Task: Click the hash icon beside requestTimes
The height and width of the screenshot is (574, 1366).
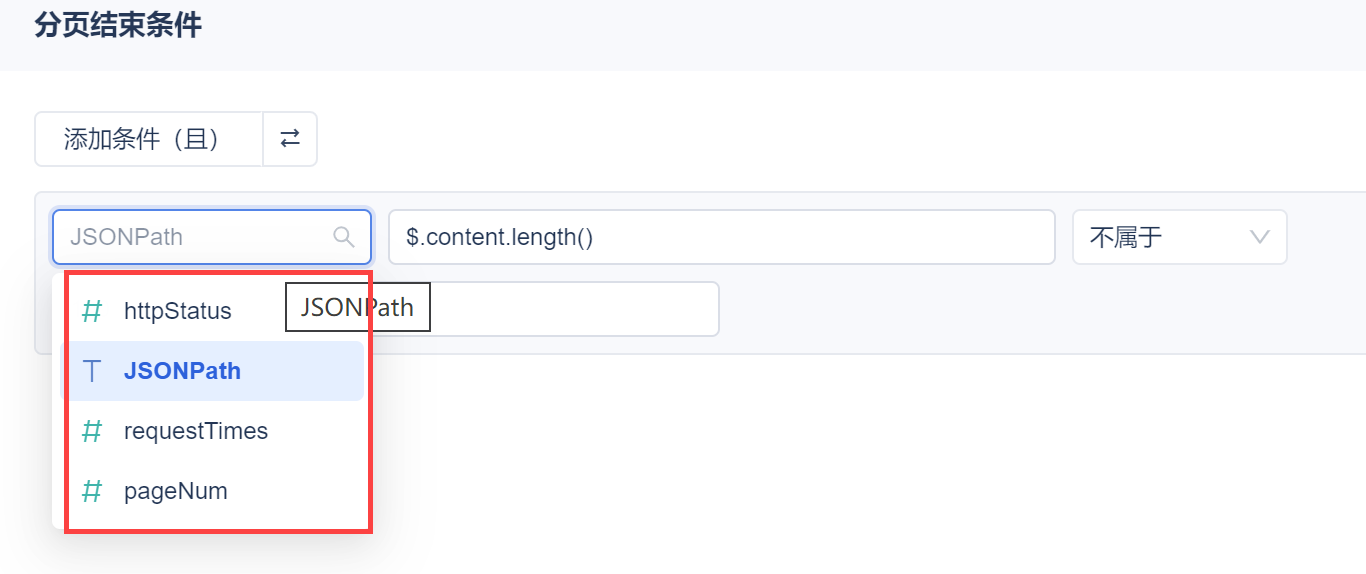Action: 92,431
